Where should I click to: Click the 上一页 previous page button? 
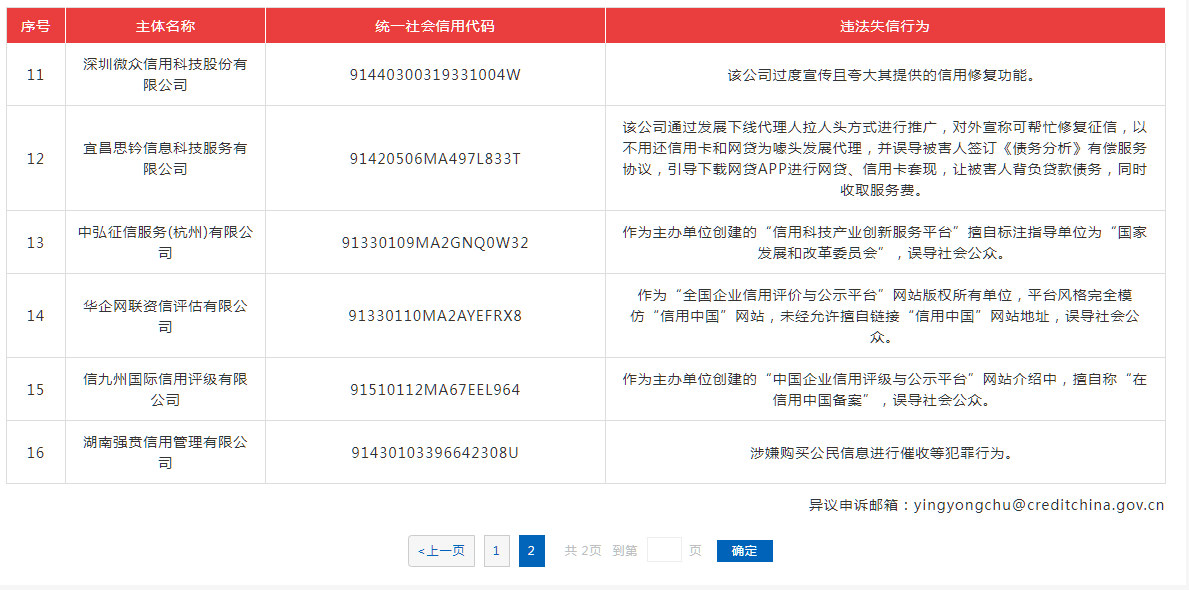pyautogui.click(x=441, y=551)
